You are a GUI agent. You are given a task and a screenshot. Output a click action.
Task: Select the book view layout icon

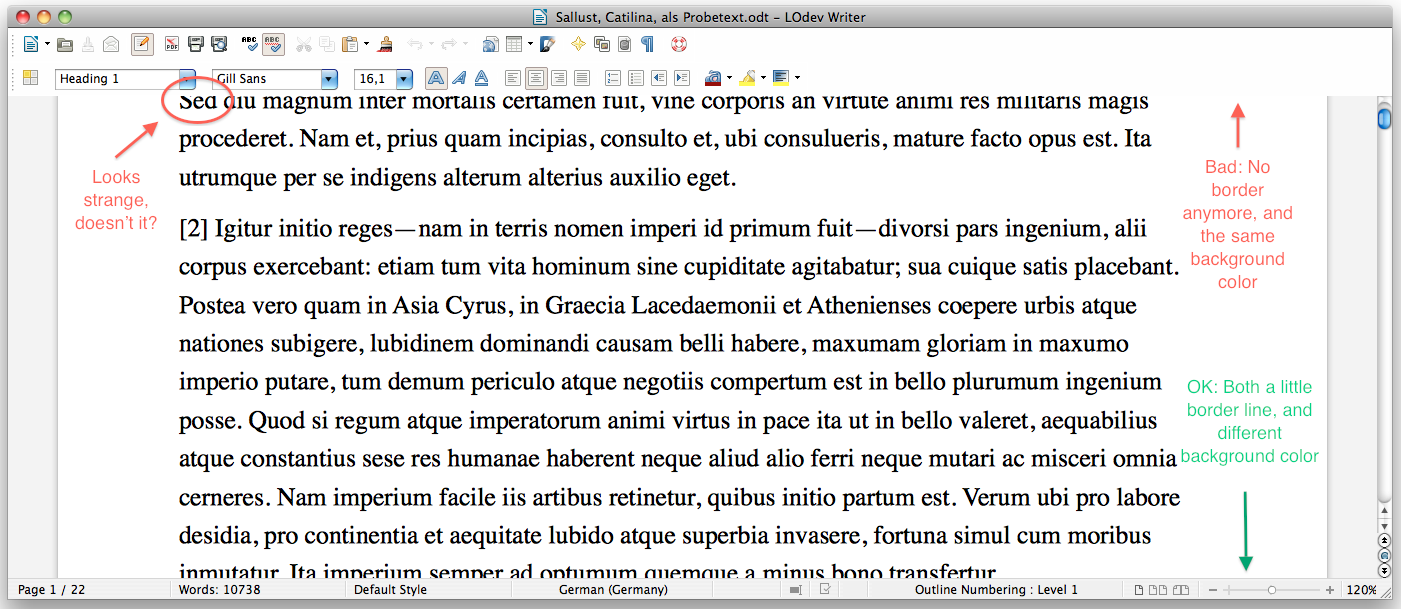1182,590
